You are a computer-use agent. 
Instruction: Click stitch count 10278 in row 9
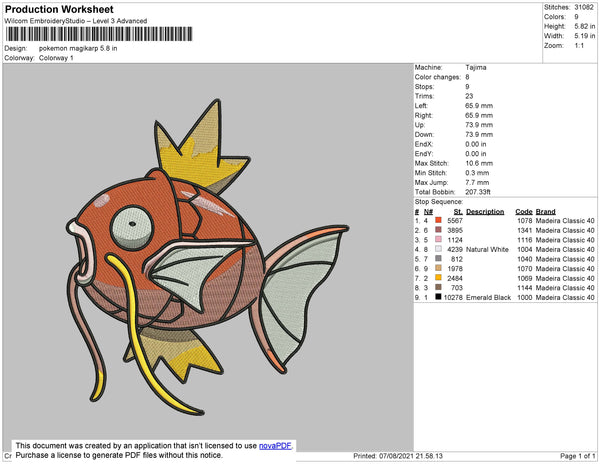[x=453, y=297]
